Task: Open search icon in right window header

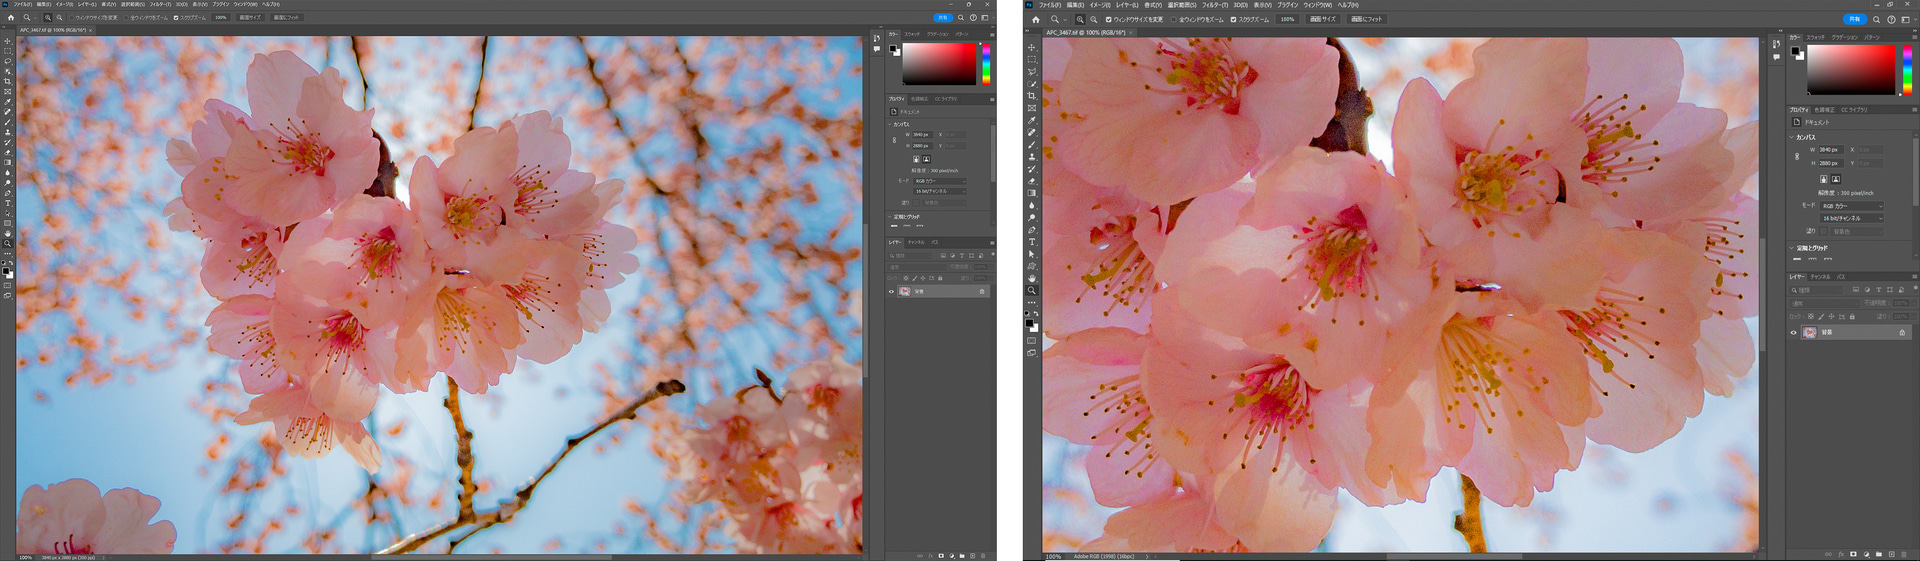Action: (1876, 19)
